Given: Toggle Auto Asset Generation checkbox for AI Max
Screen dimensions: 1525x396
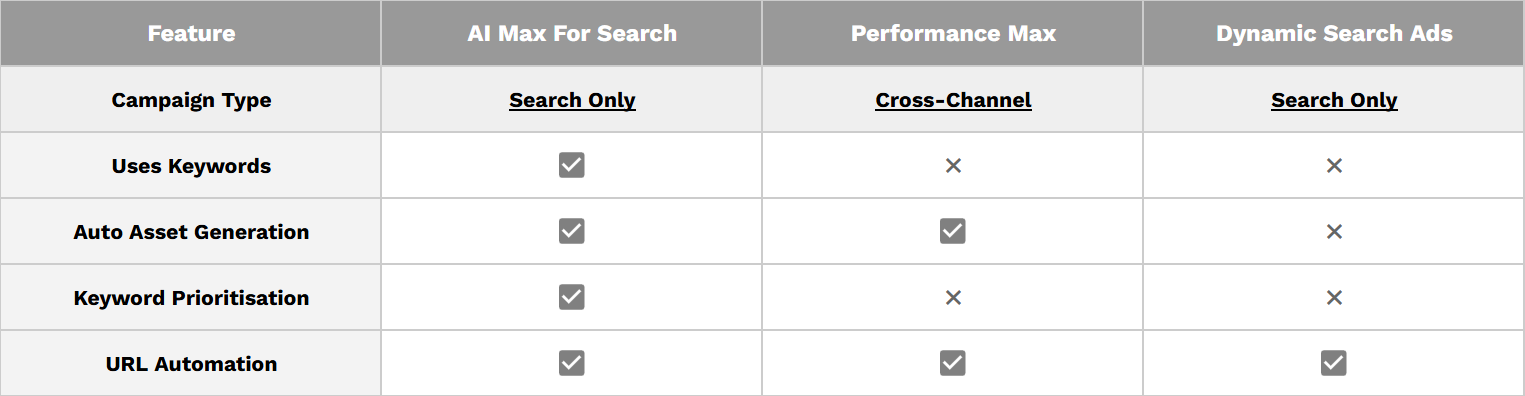Looking at the screenshot, I should pos(572,231).
